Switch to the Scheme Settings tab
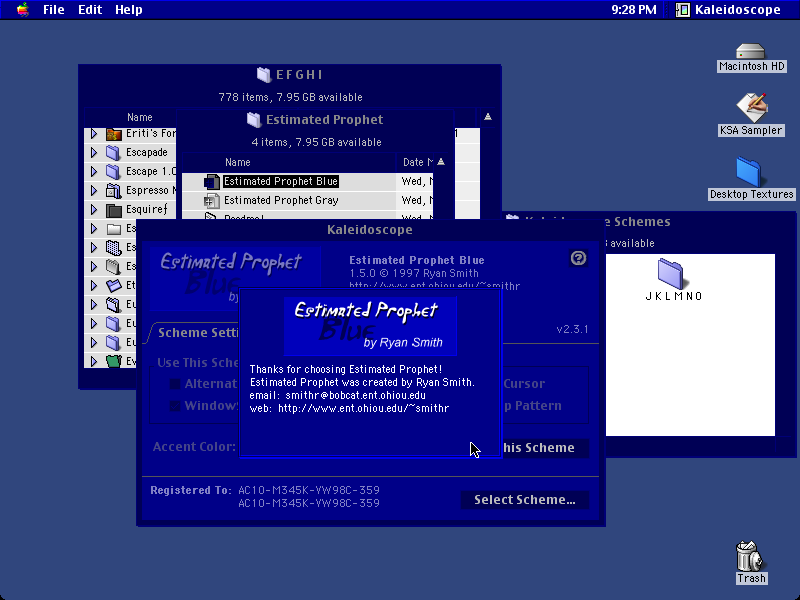This screenshot has width=800, height=600. tap(198, 333)
